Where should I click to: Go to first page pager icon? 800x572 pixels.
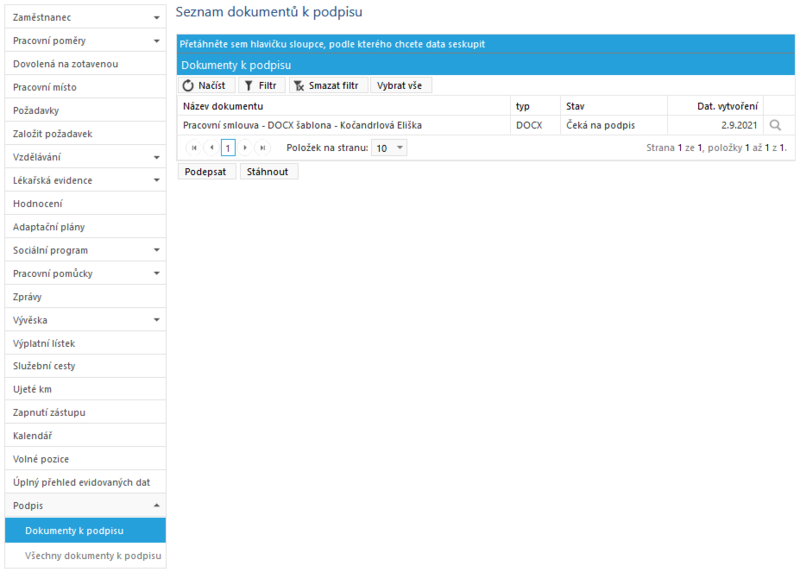tap(194, 148)
